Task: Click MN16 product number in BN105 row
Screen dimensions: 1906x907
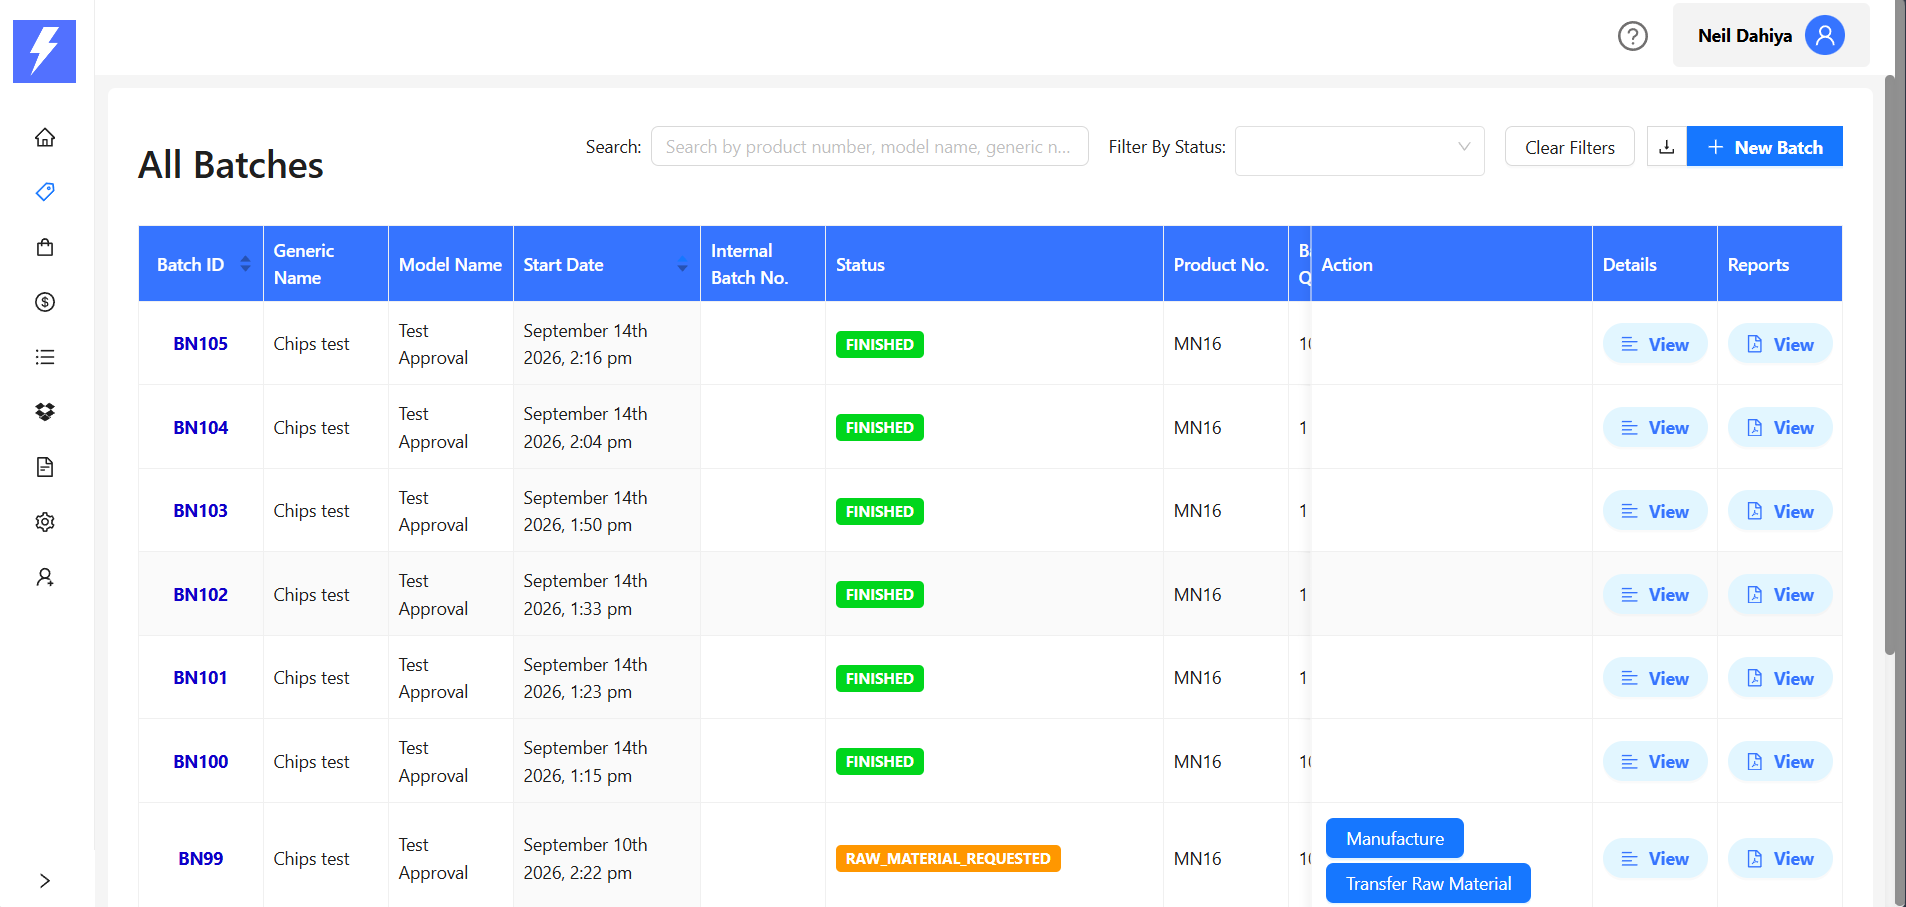Action: (x=1198, y=344)
